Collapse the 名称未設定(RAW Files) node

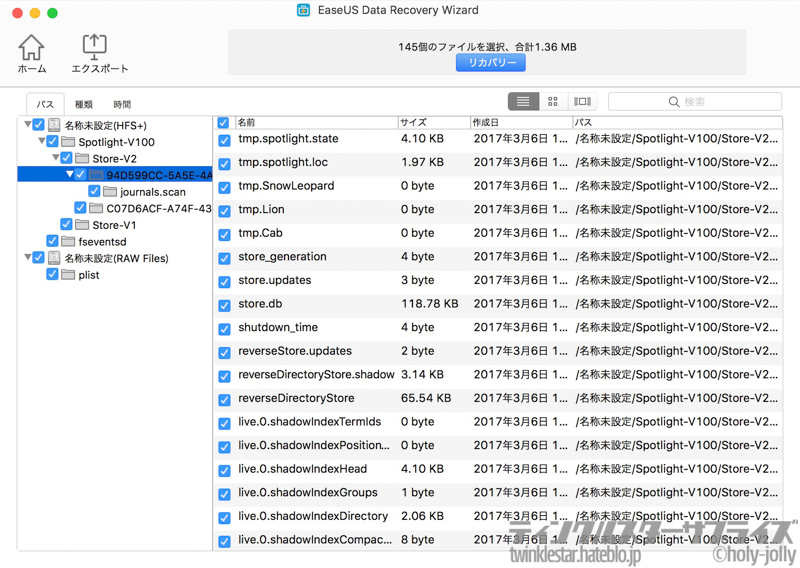tap(28, 257)
